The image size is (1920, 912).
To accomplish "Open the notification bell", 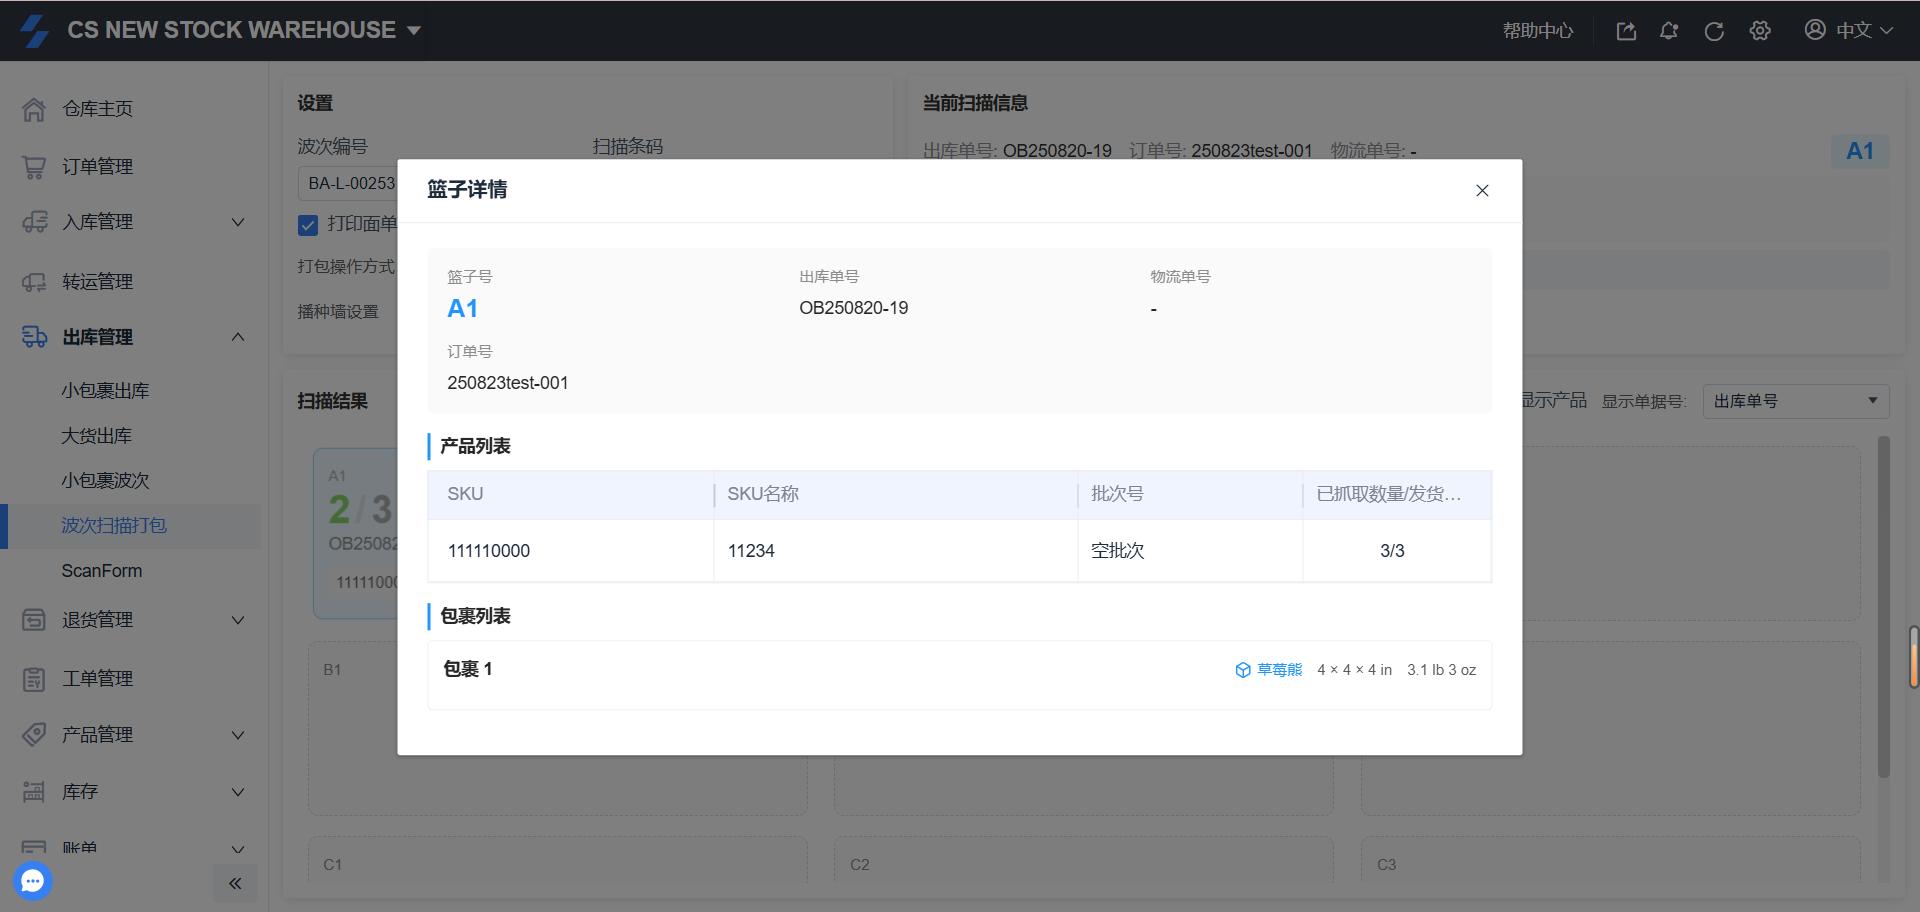I will [1669, 31].
